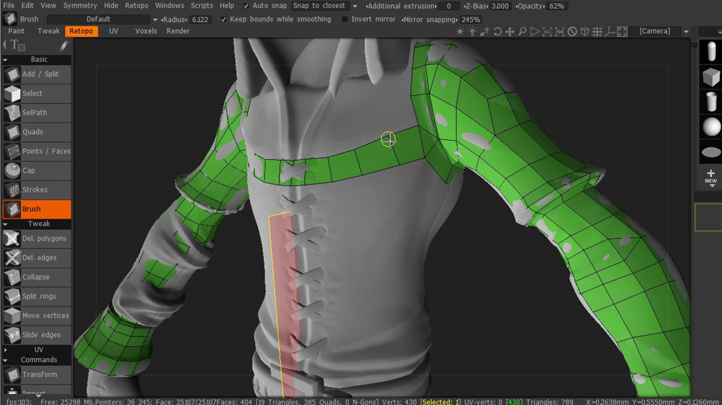The image size is (722, 405).
Task: Pick the Move vertices tool
Action: 37,316
